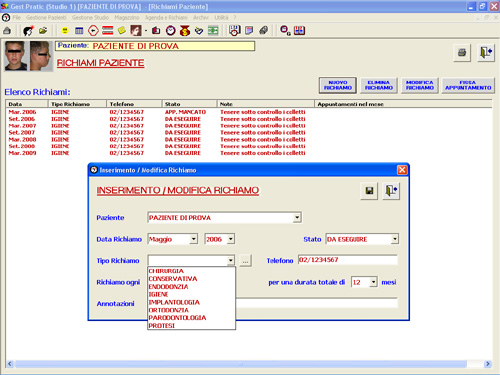500x375 pixels.
Task: Pick PARODONTOLOGIA from the dropdown list
Action: point(191,318)
